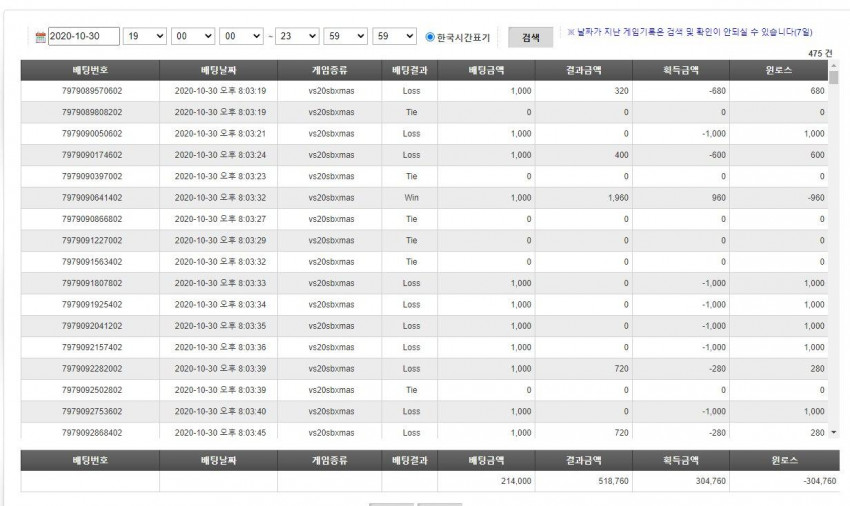850x506 pixels.
Task: Select bet number 7979091807802
Action: (x=92, y=283)
